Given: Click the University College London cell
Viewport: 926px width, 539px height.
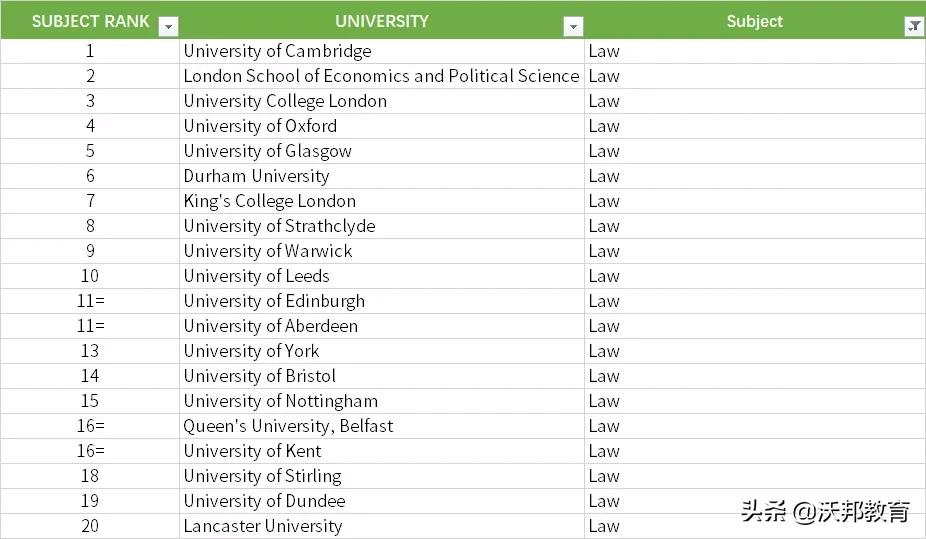Looking at the screenshot, I should point(285,101).
